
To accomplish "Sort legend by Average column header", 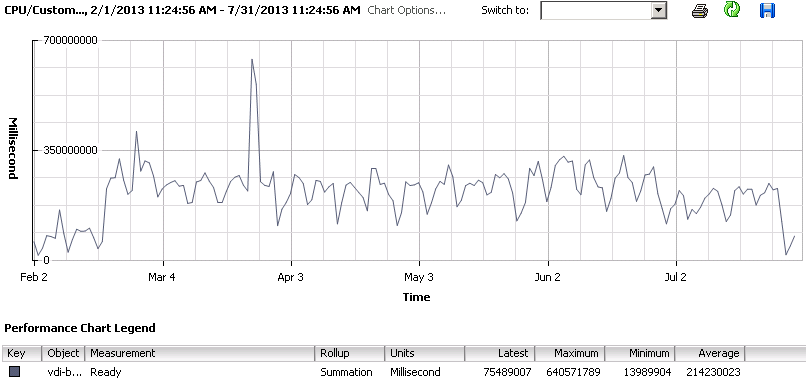I will [x=710, y=354].
